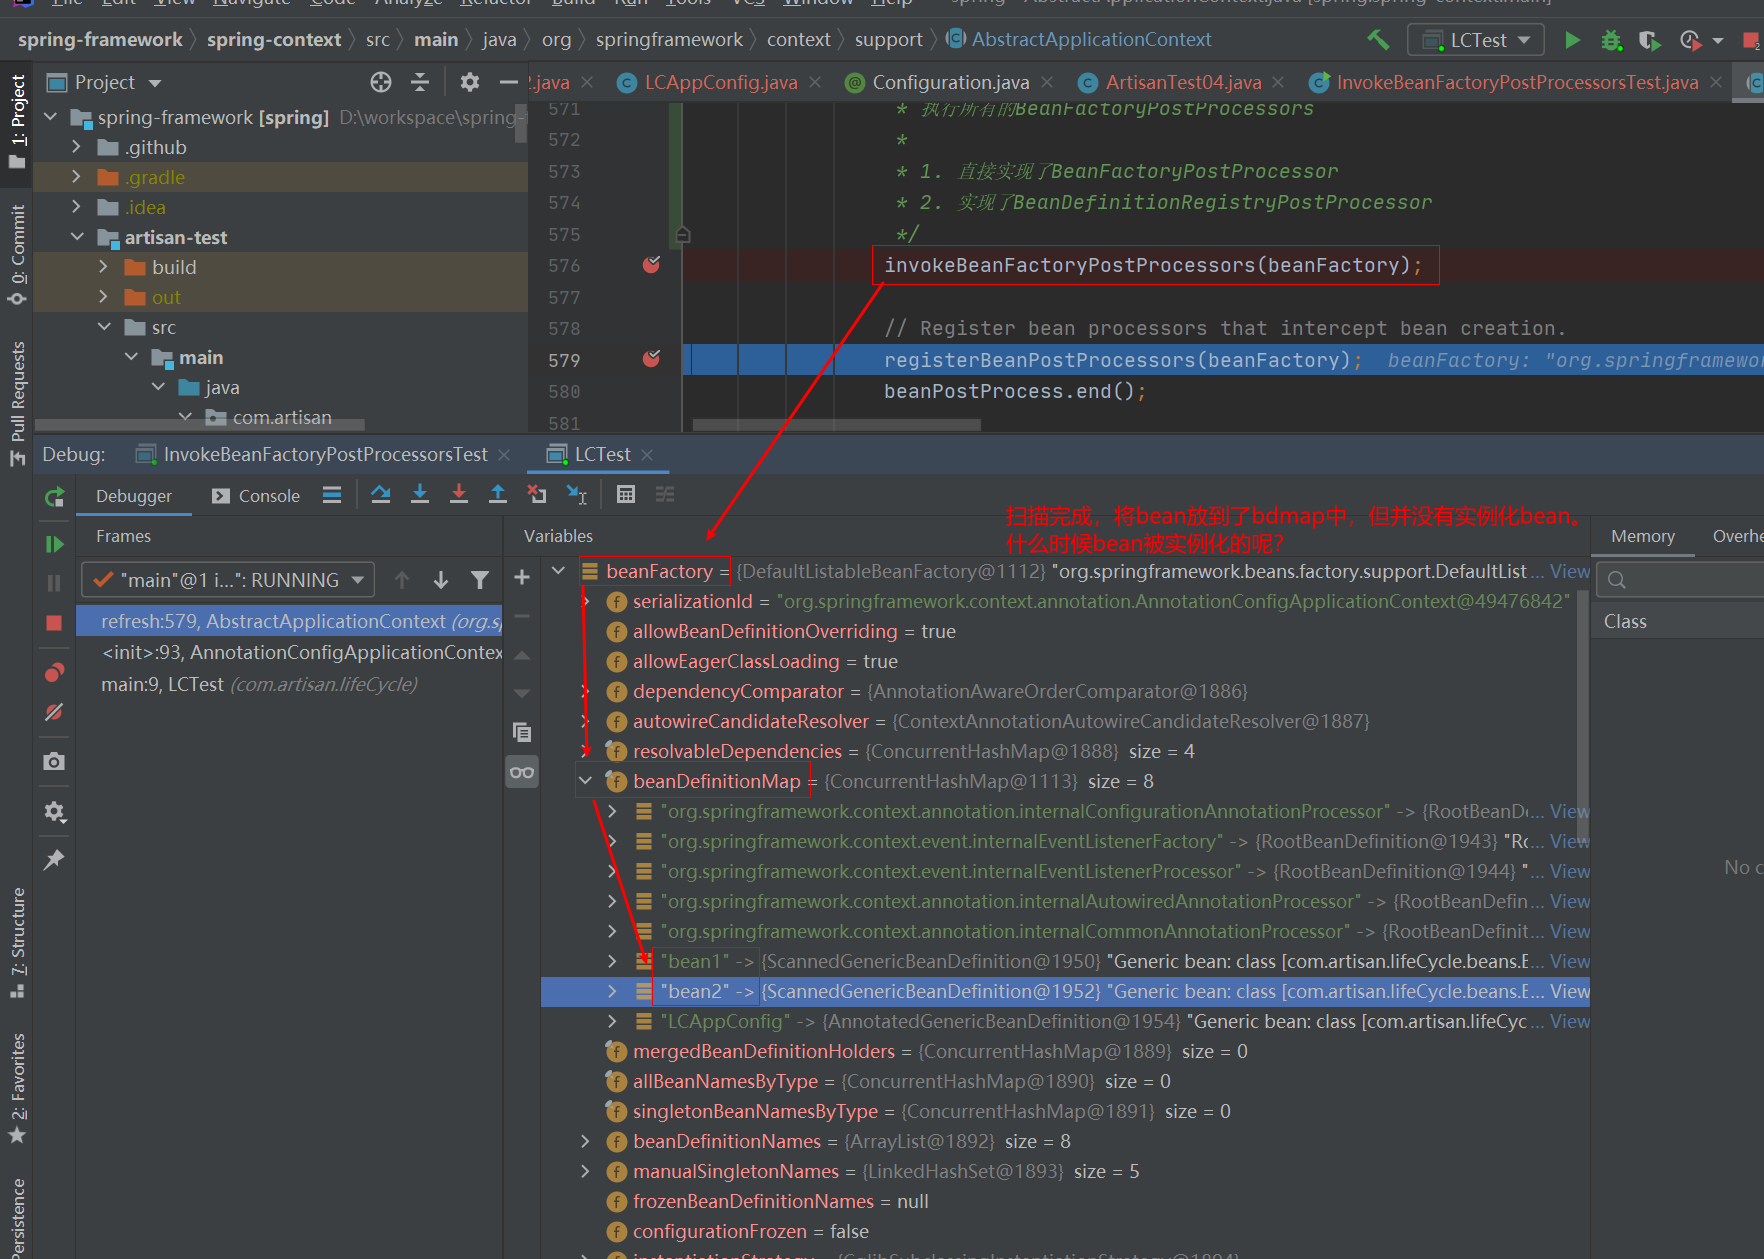Open the Commit tool window sidebar
This screenshot has height=1259, width=1764.
17,255
